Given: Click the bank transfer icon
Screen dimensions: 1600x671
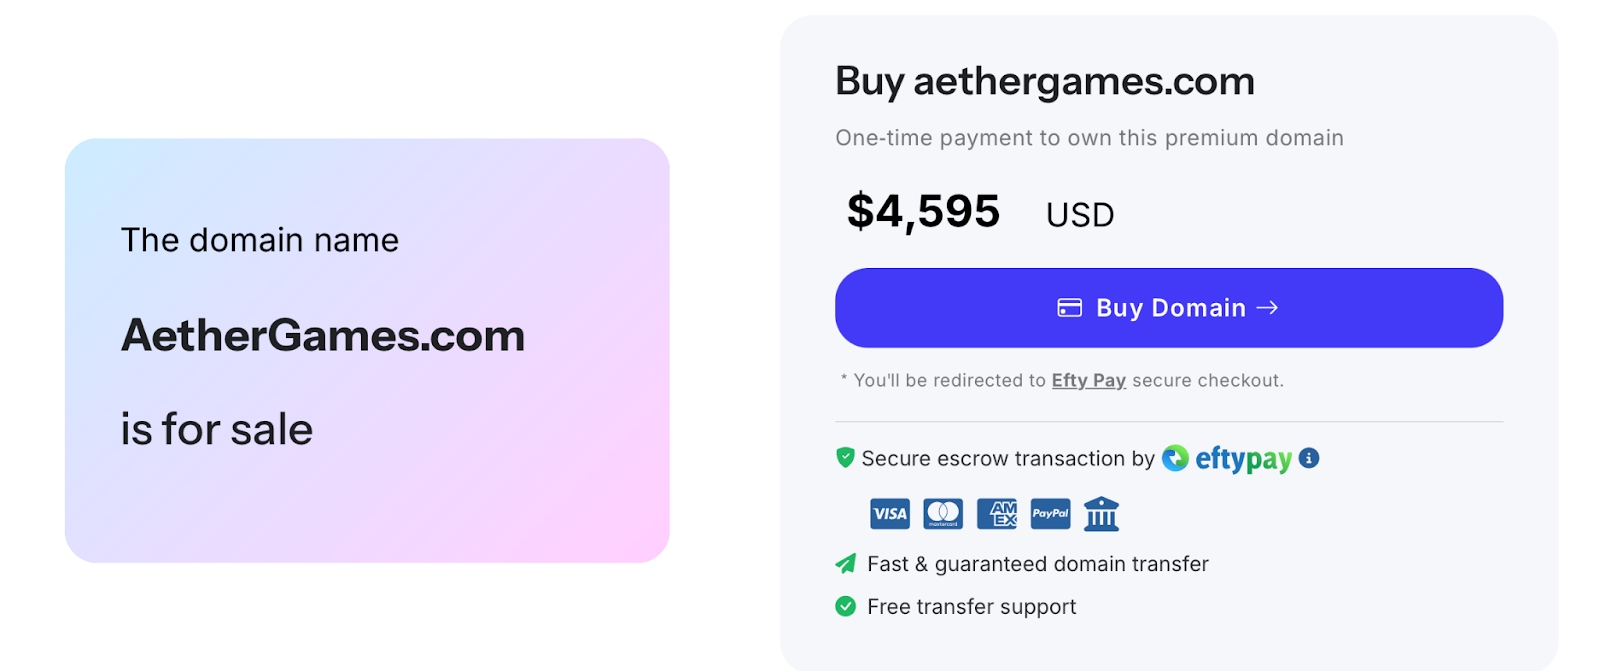Looking at the screenshot, I should point(1101,514).
